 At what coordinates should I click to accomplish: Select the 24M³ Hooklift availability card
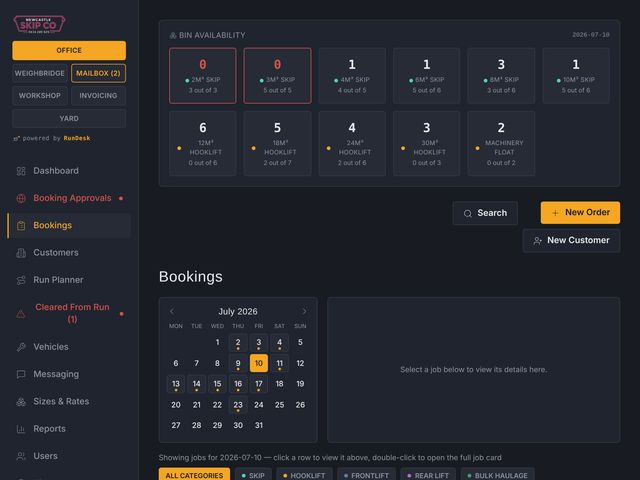tap(352, 144)
